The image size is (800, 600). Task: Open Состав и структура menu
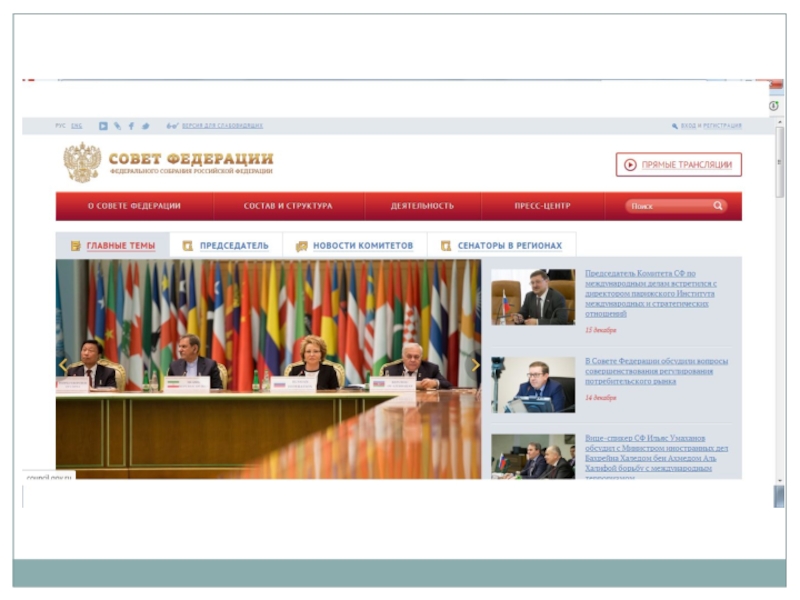288,206
